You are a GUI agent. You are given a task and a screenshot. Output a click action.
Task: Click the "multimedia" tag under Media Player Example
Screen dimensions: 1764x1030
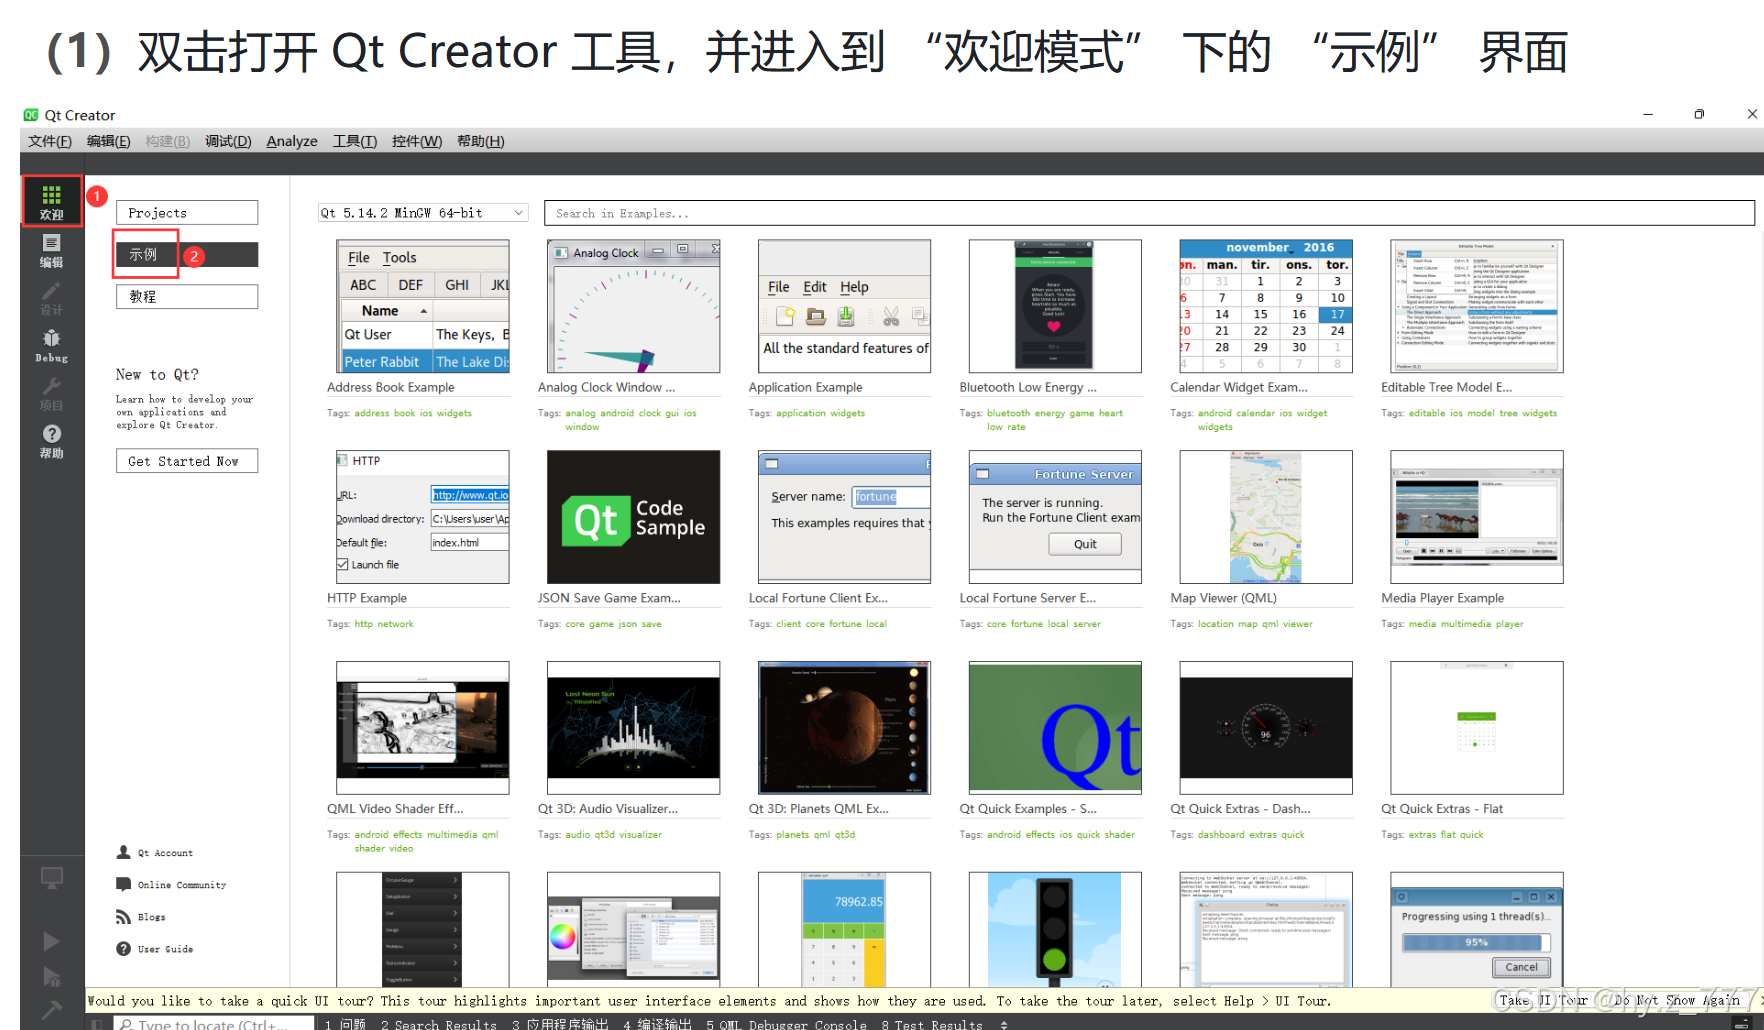[1466, 624]
